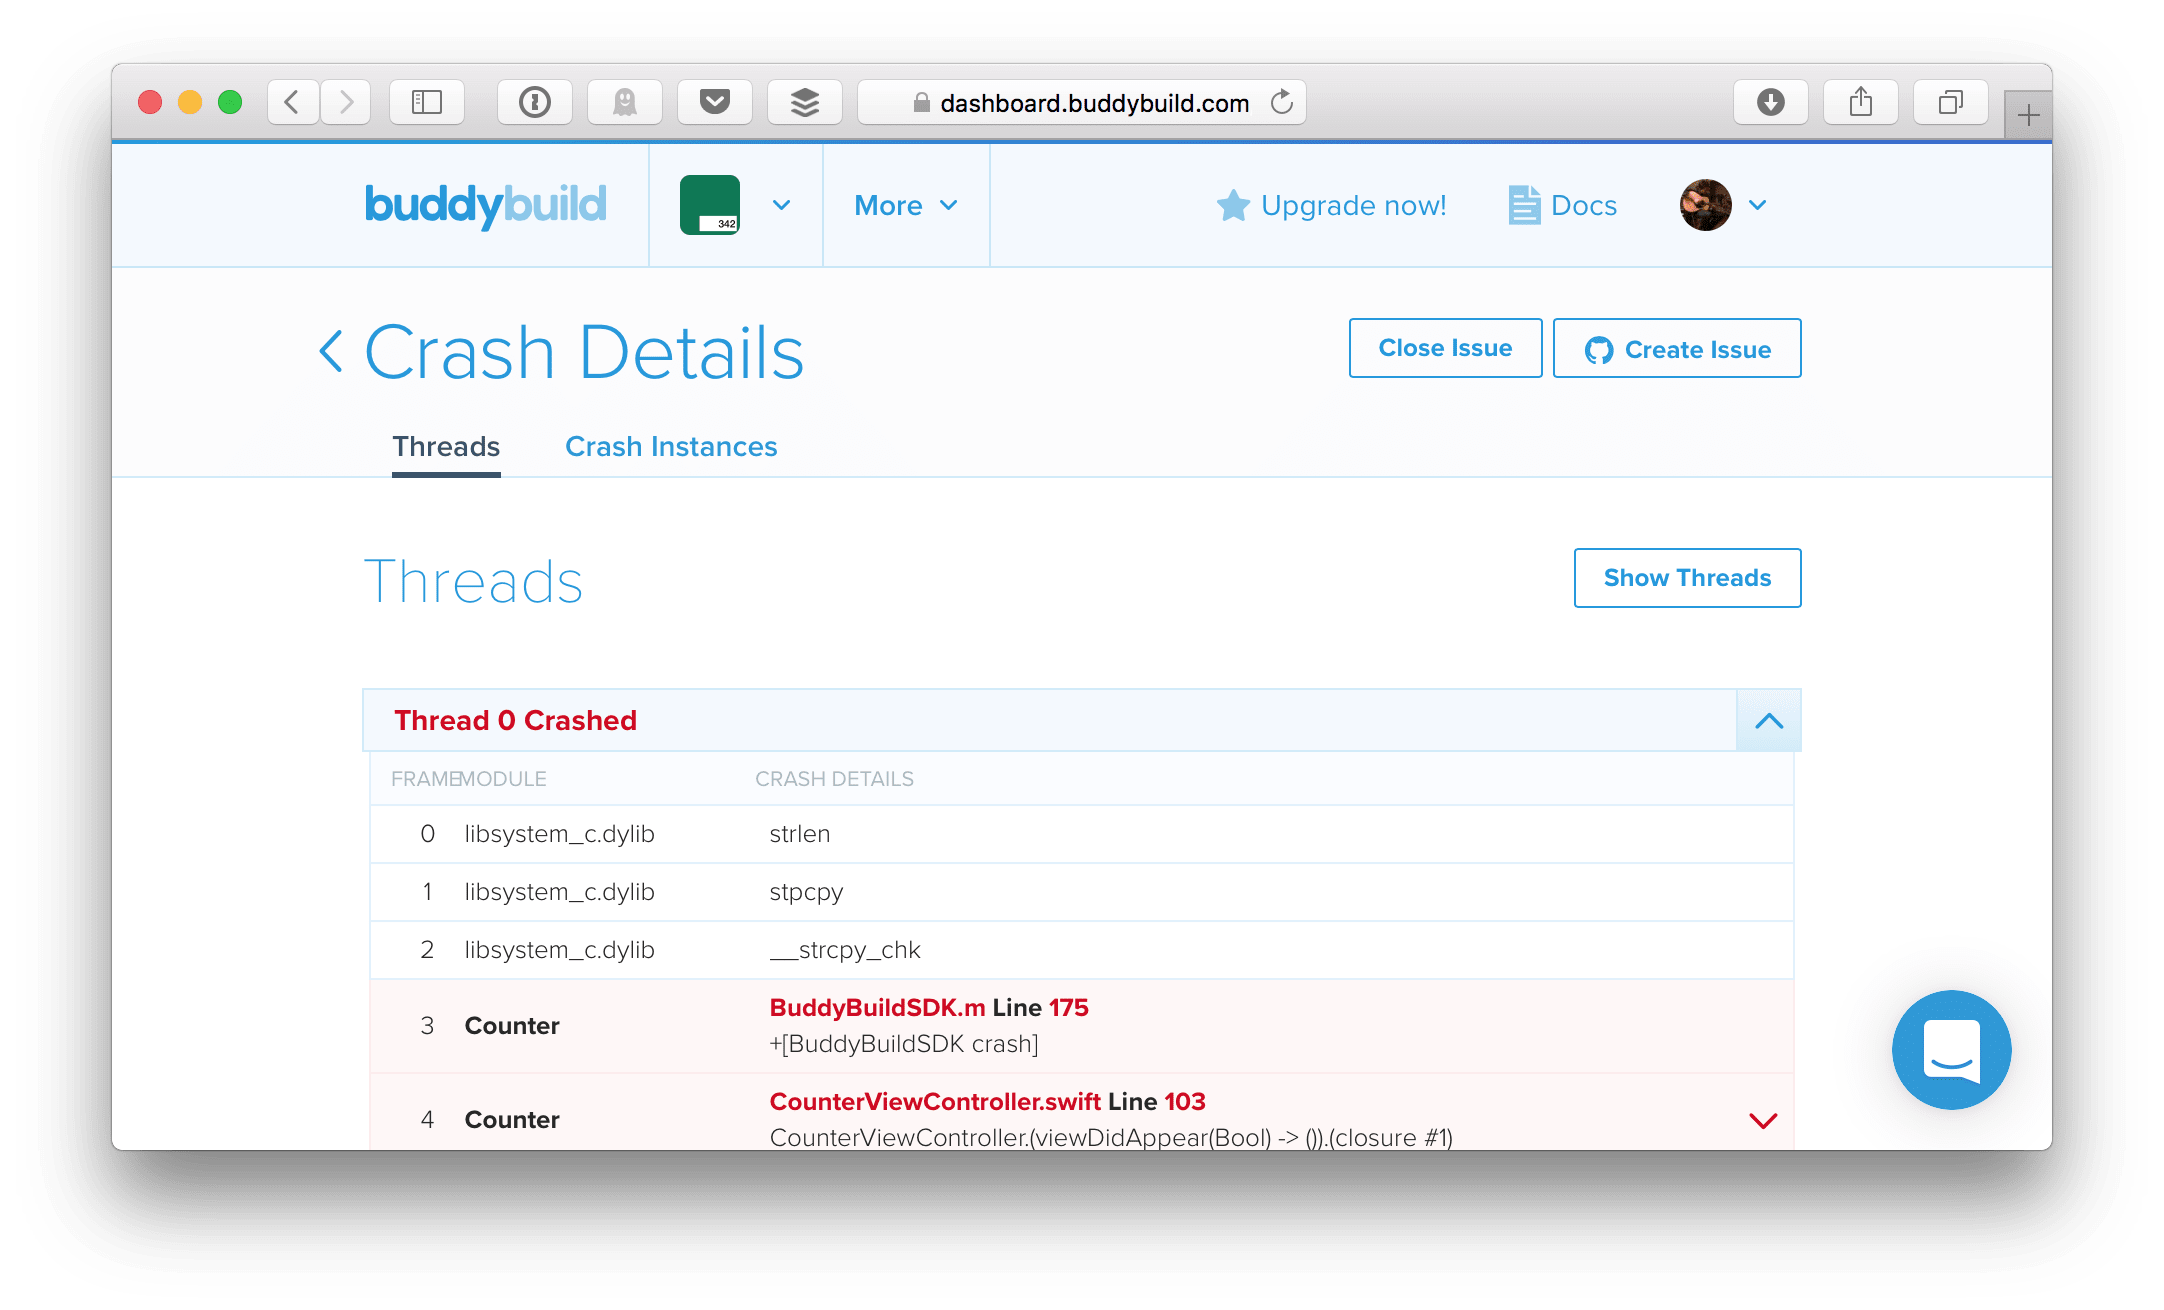Go forward with Safari's forward arrow
Image resolution: width=2164 pixels, height=1310 pixels.
point(346,102)
